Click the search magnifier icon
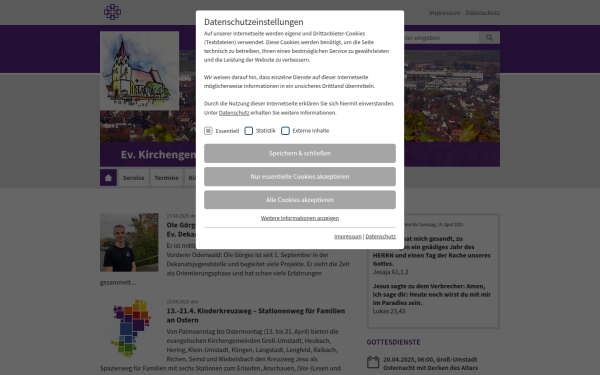 [489, 38]
